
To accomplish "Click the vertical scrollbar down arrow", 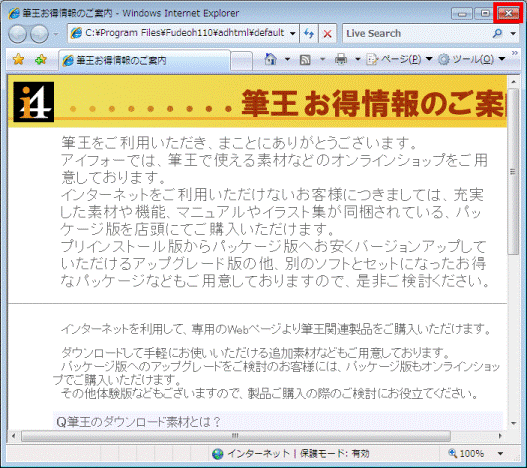I will pos(513,423).
